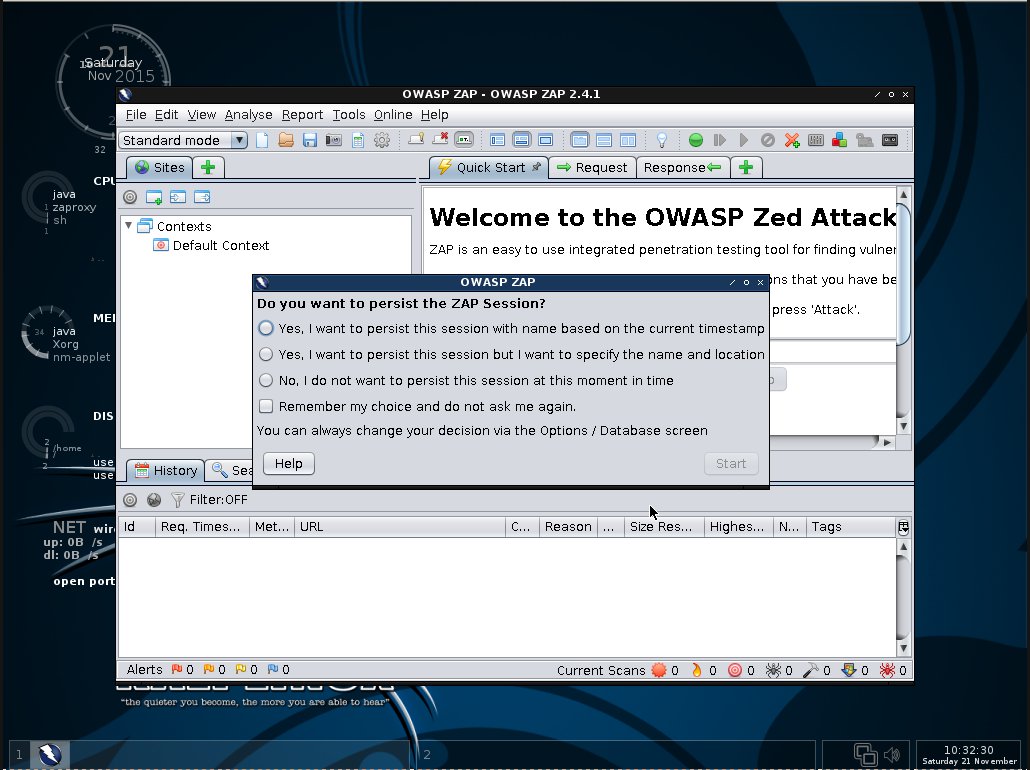Select the full layout toolbar icon
The width and height of the screenshot is (1030, 770).
pyautogui.click(x=545, y=140)
